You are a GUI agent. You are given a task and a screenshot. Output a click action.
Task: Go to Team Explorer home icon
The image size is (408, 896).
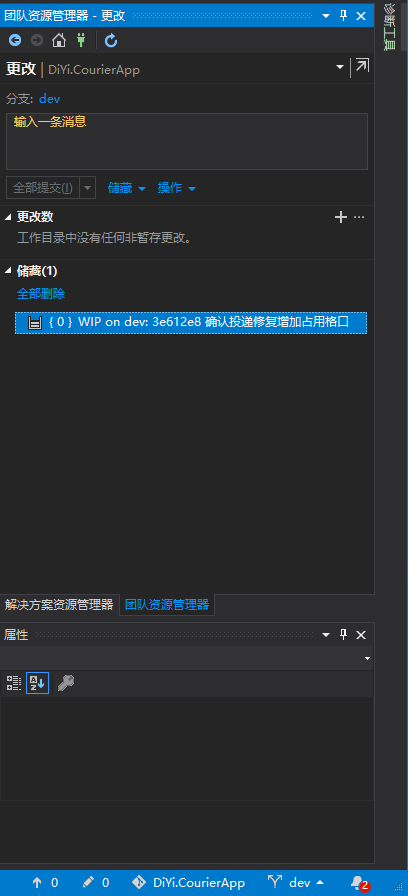coord(59,40)
